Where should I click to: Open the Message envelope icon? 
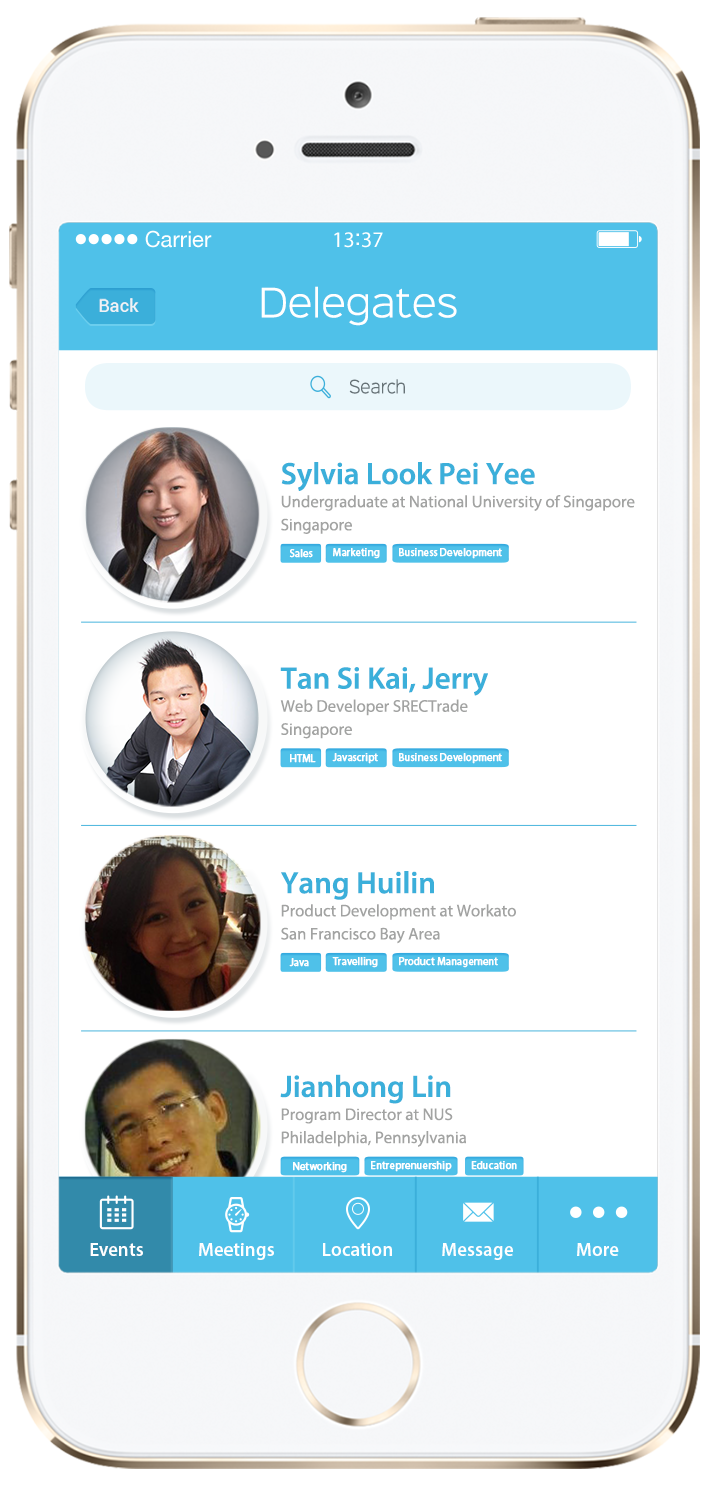478,1212
